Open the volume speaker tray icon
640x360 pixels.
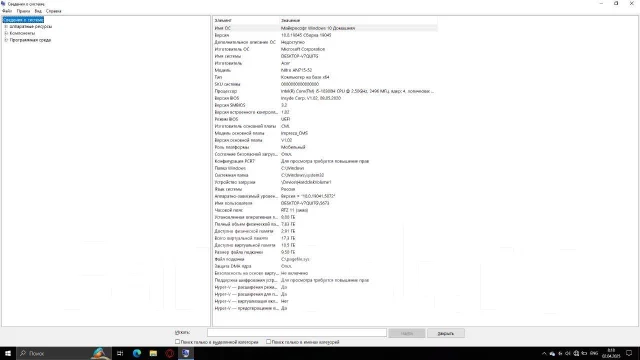(x=568, y=353)
